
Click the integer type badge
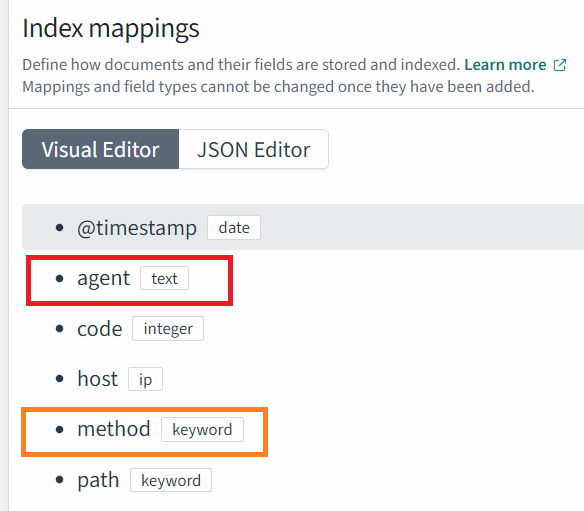click(168, 328)
